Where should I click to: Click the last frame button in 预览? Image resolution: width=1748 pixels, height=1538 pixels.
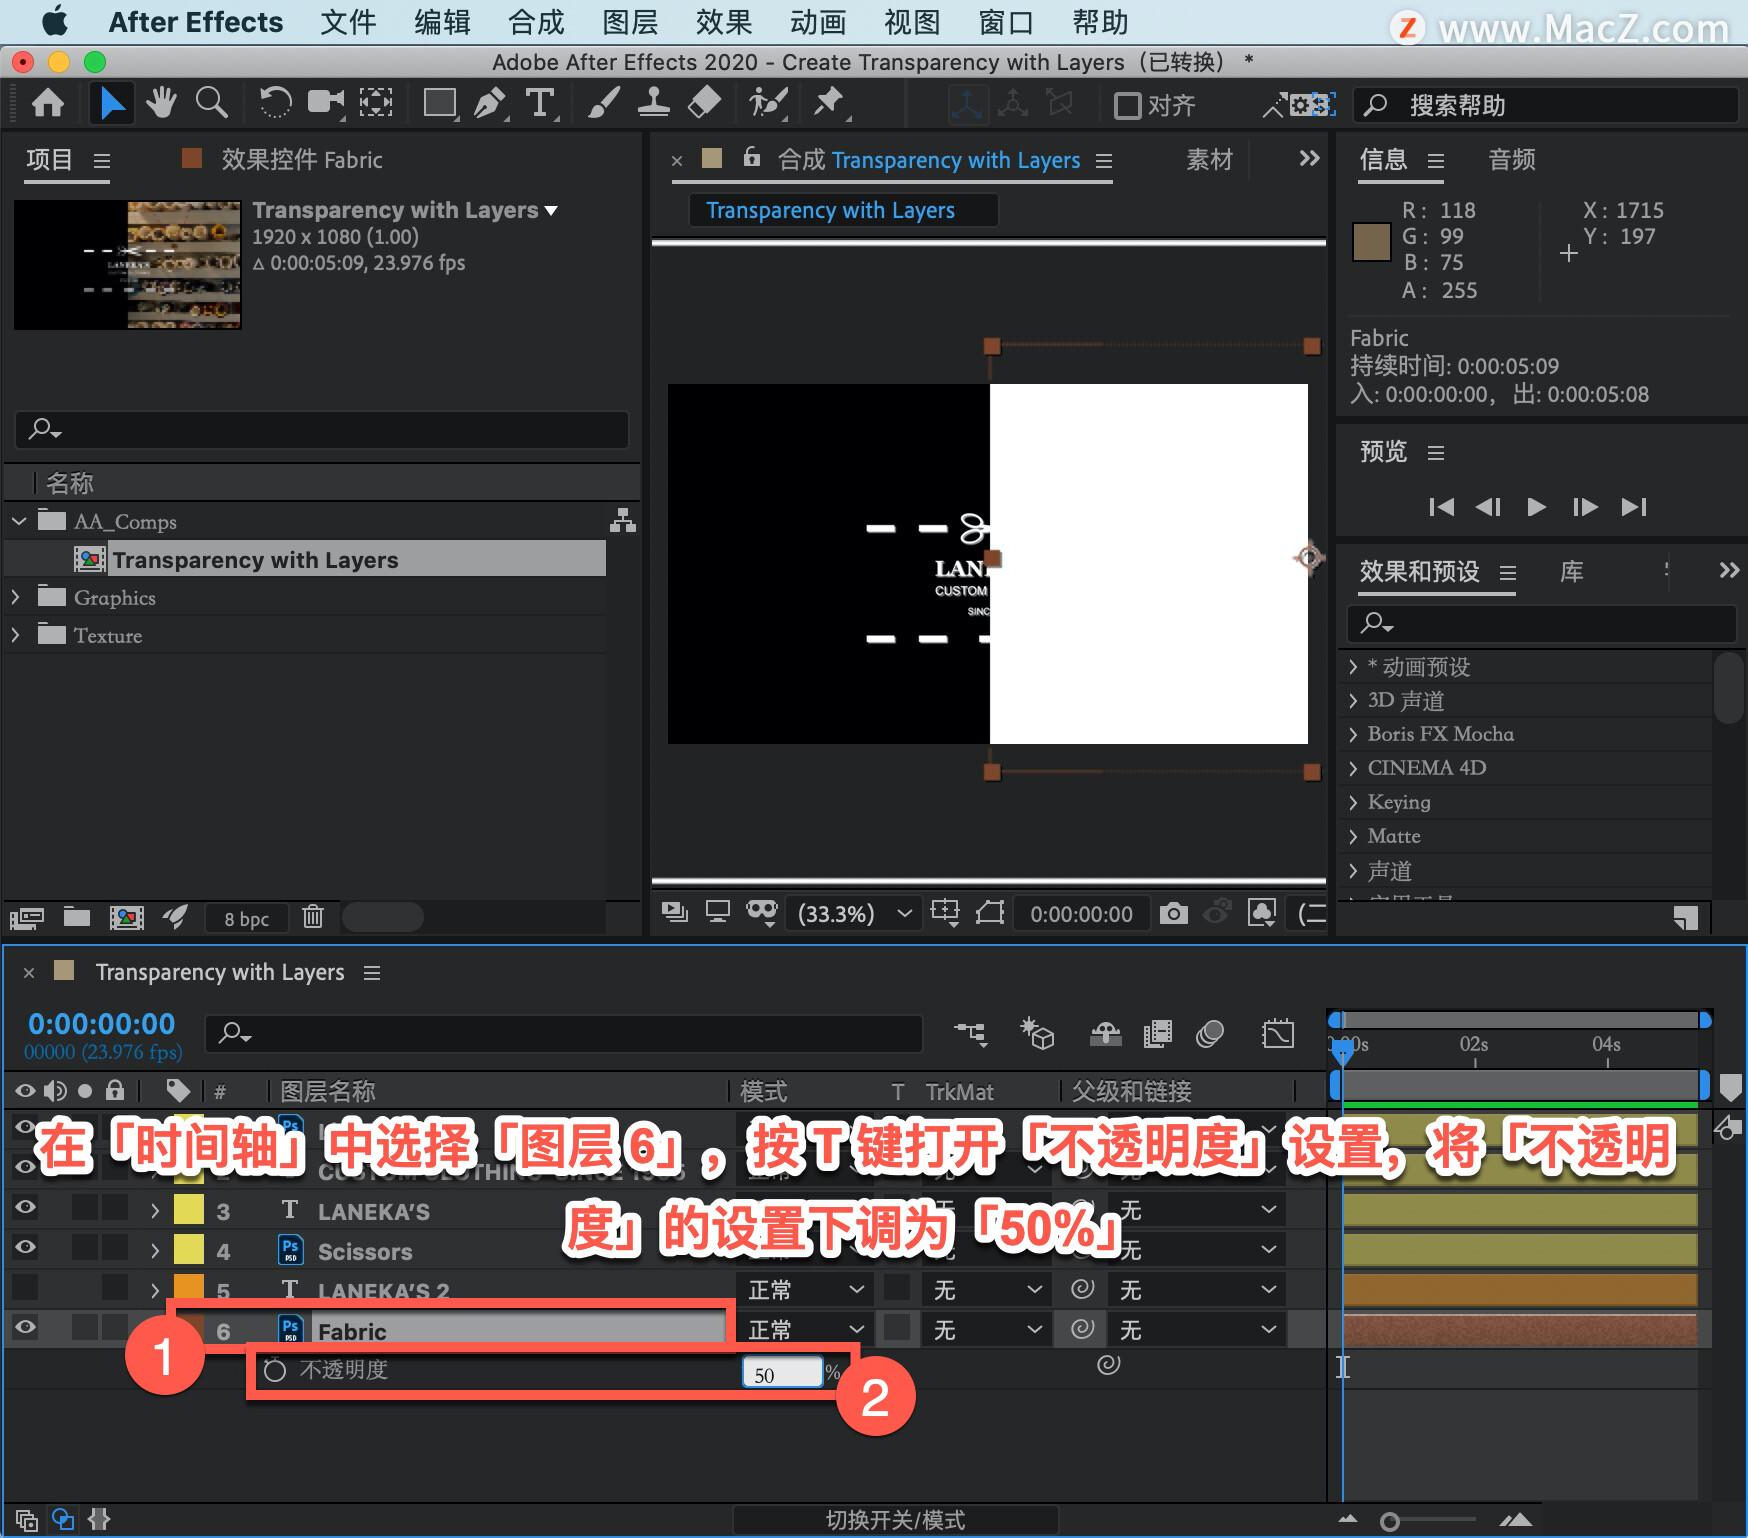tap(1634, 507)
